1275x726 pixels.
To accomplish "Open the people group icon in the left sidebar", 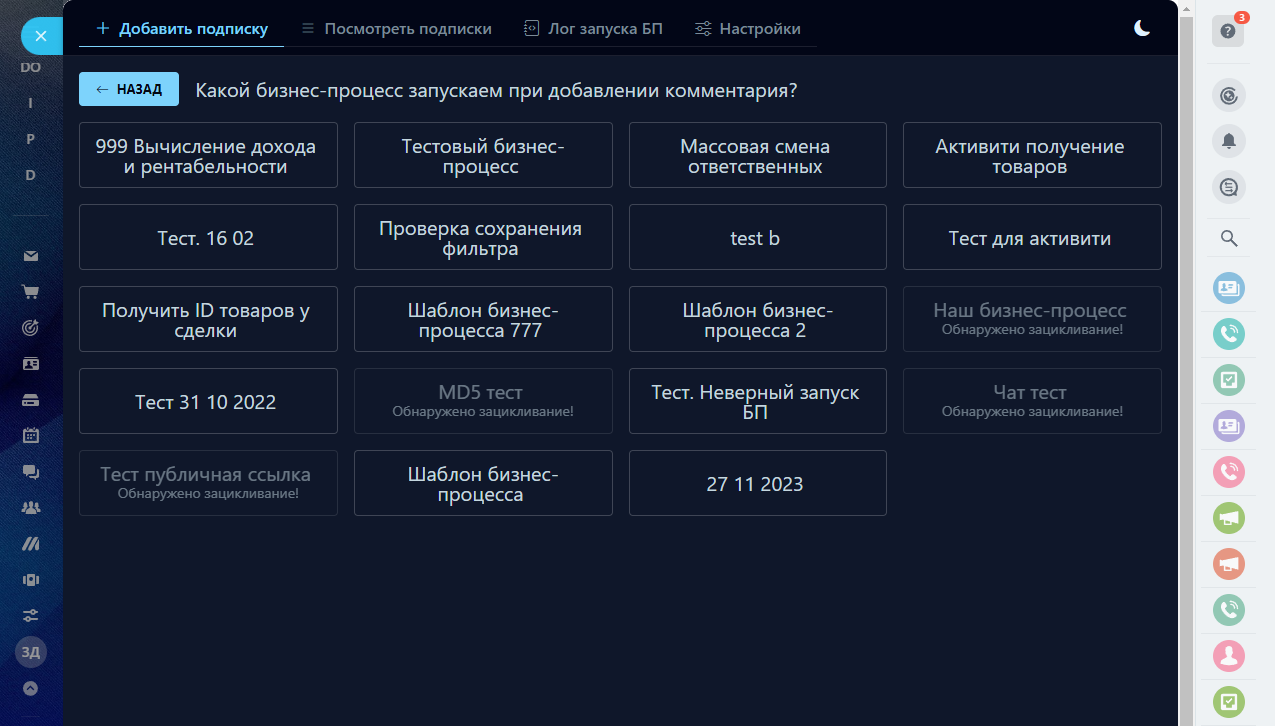I will pyautogui.click(x=31, y=508).
